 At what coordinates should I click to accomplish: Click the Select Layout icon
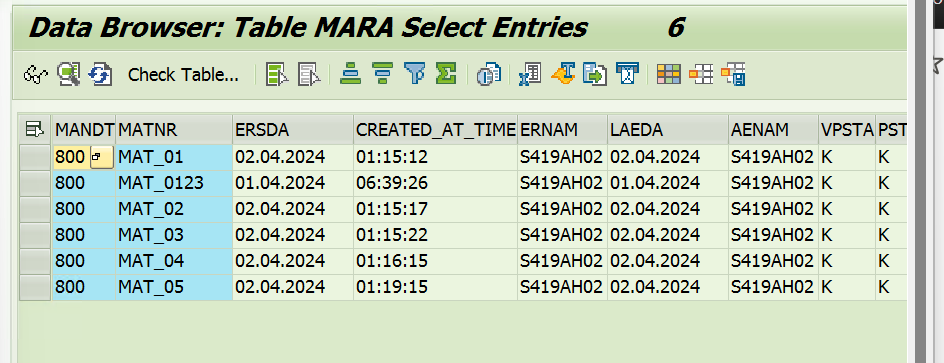click(701, 75)
